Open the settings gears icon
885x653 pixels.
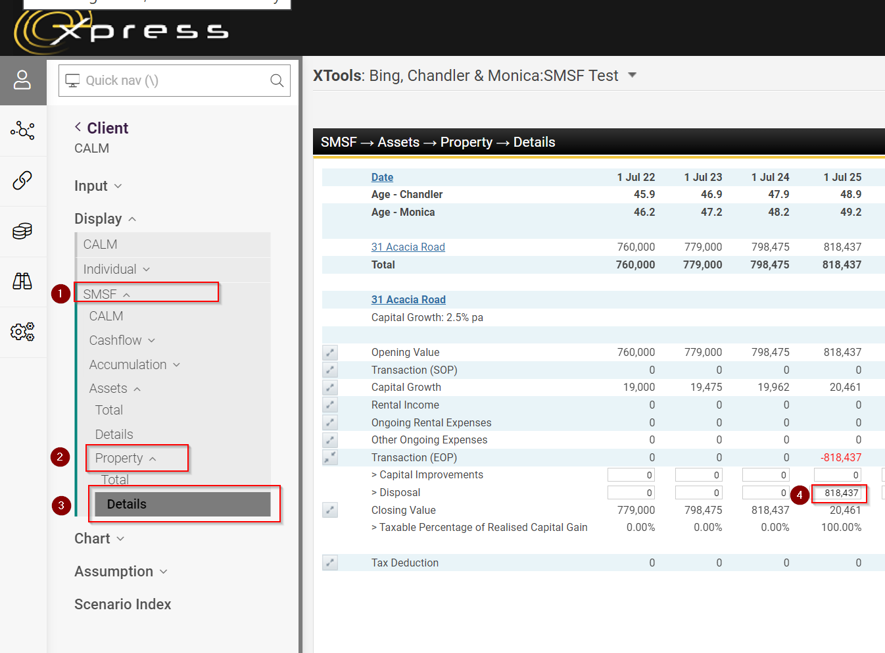tap(22, 332)
